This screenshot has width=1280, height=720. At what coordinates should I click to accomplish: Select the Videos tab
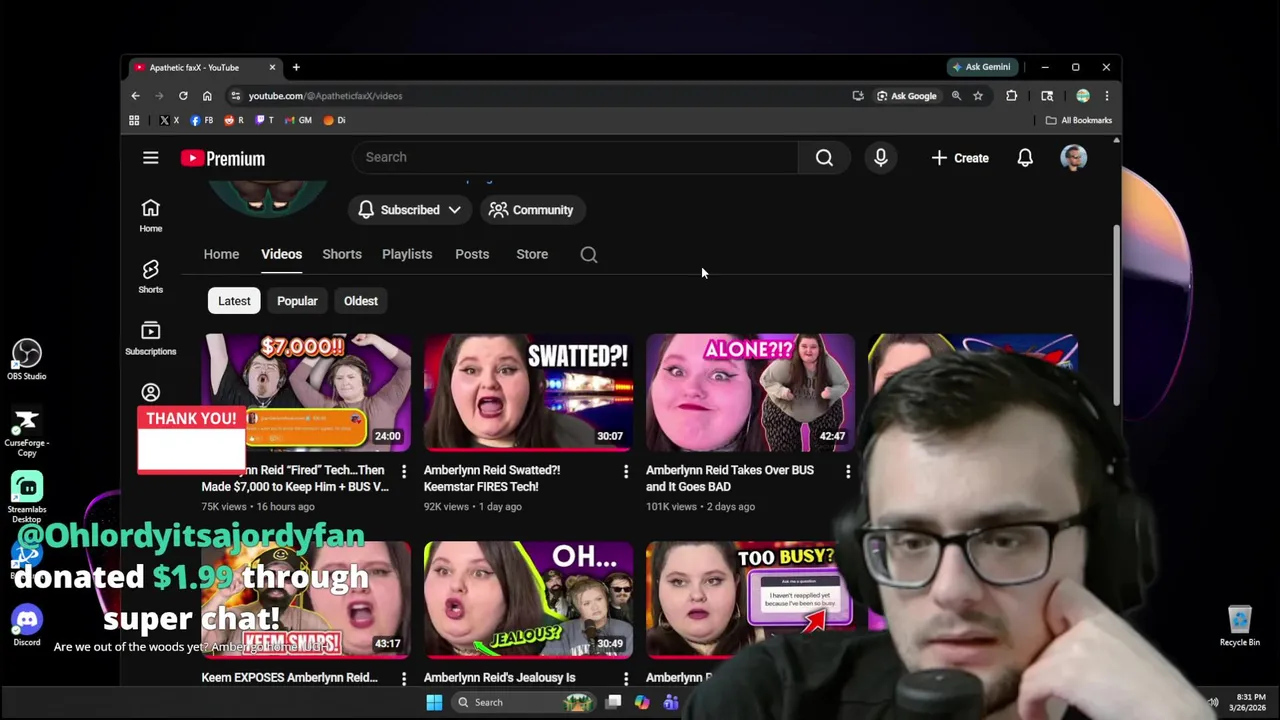click(x=281, y=254)
